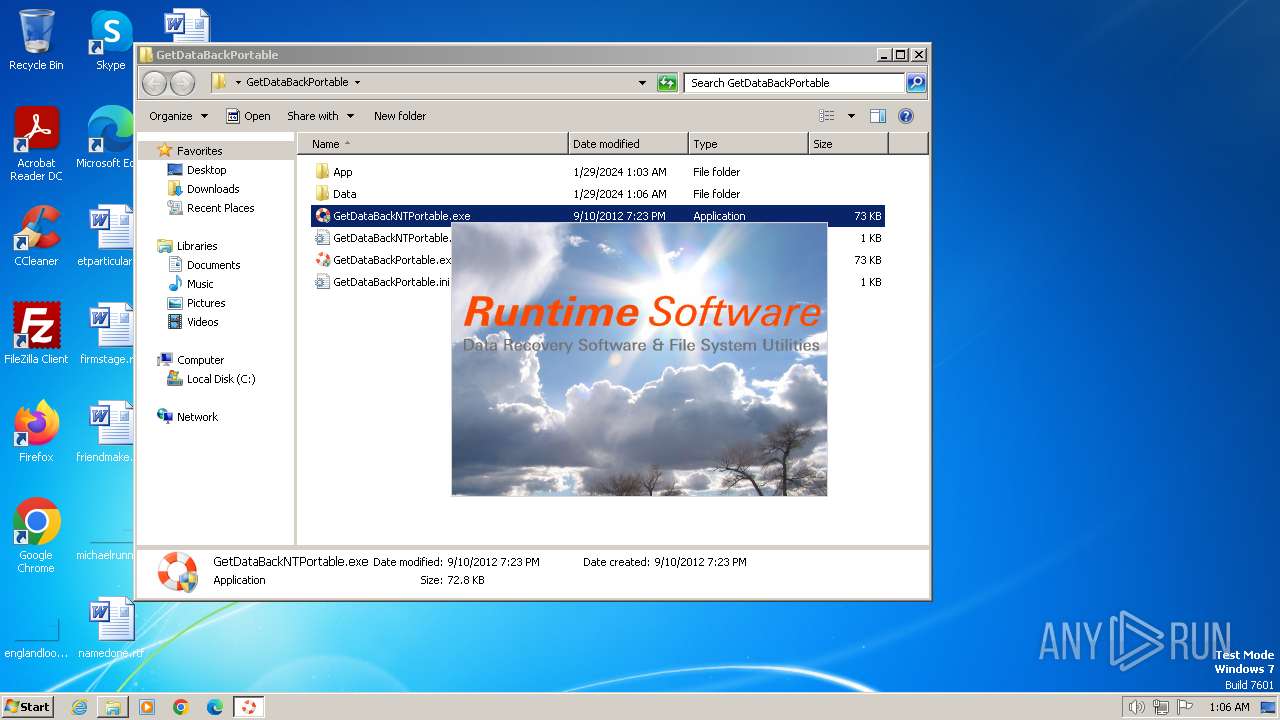Click the taskbar clock showing 1:06 AM

1229,707
